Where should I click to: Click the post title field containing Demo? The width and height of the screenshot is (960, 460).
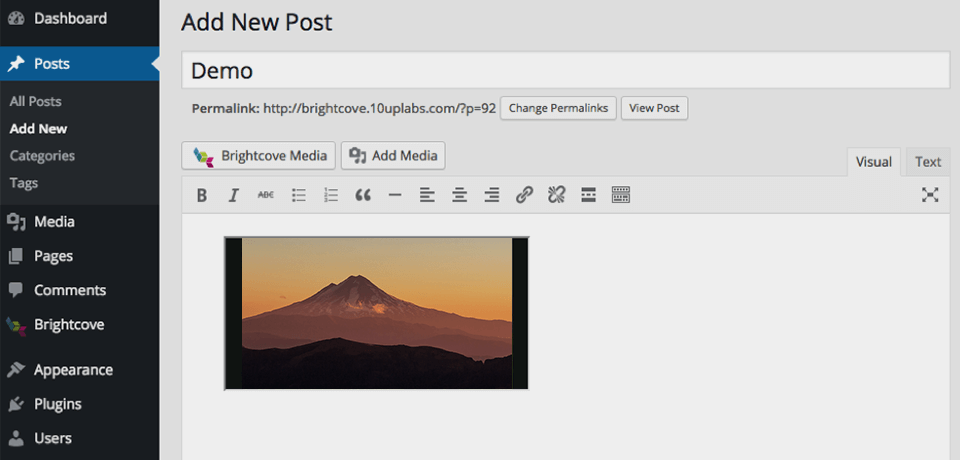tap(566, 70)
